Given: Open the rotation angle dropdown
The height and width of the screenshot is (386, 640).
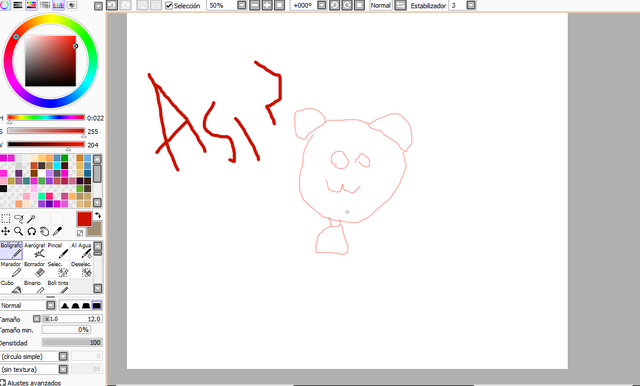Looking at the screenshot, I should (x=322, y=5).
